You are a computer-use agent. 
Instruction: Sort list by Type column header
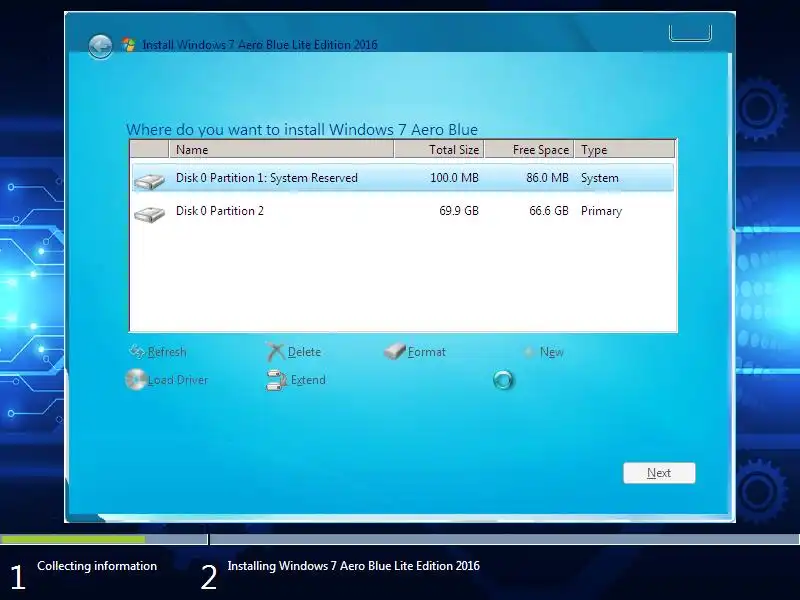(x=624, y=149)
